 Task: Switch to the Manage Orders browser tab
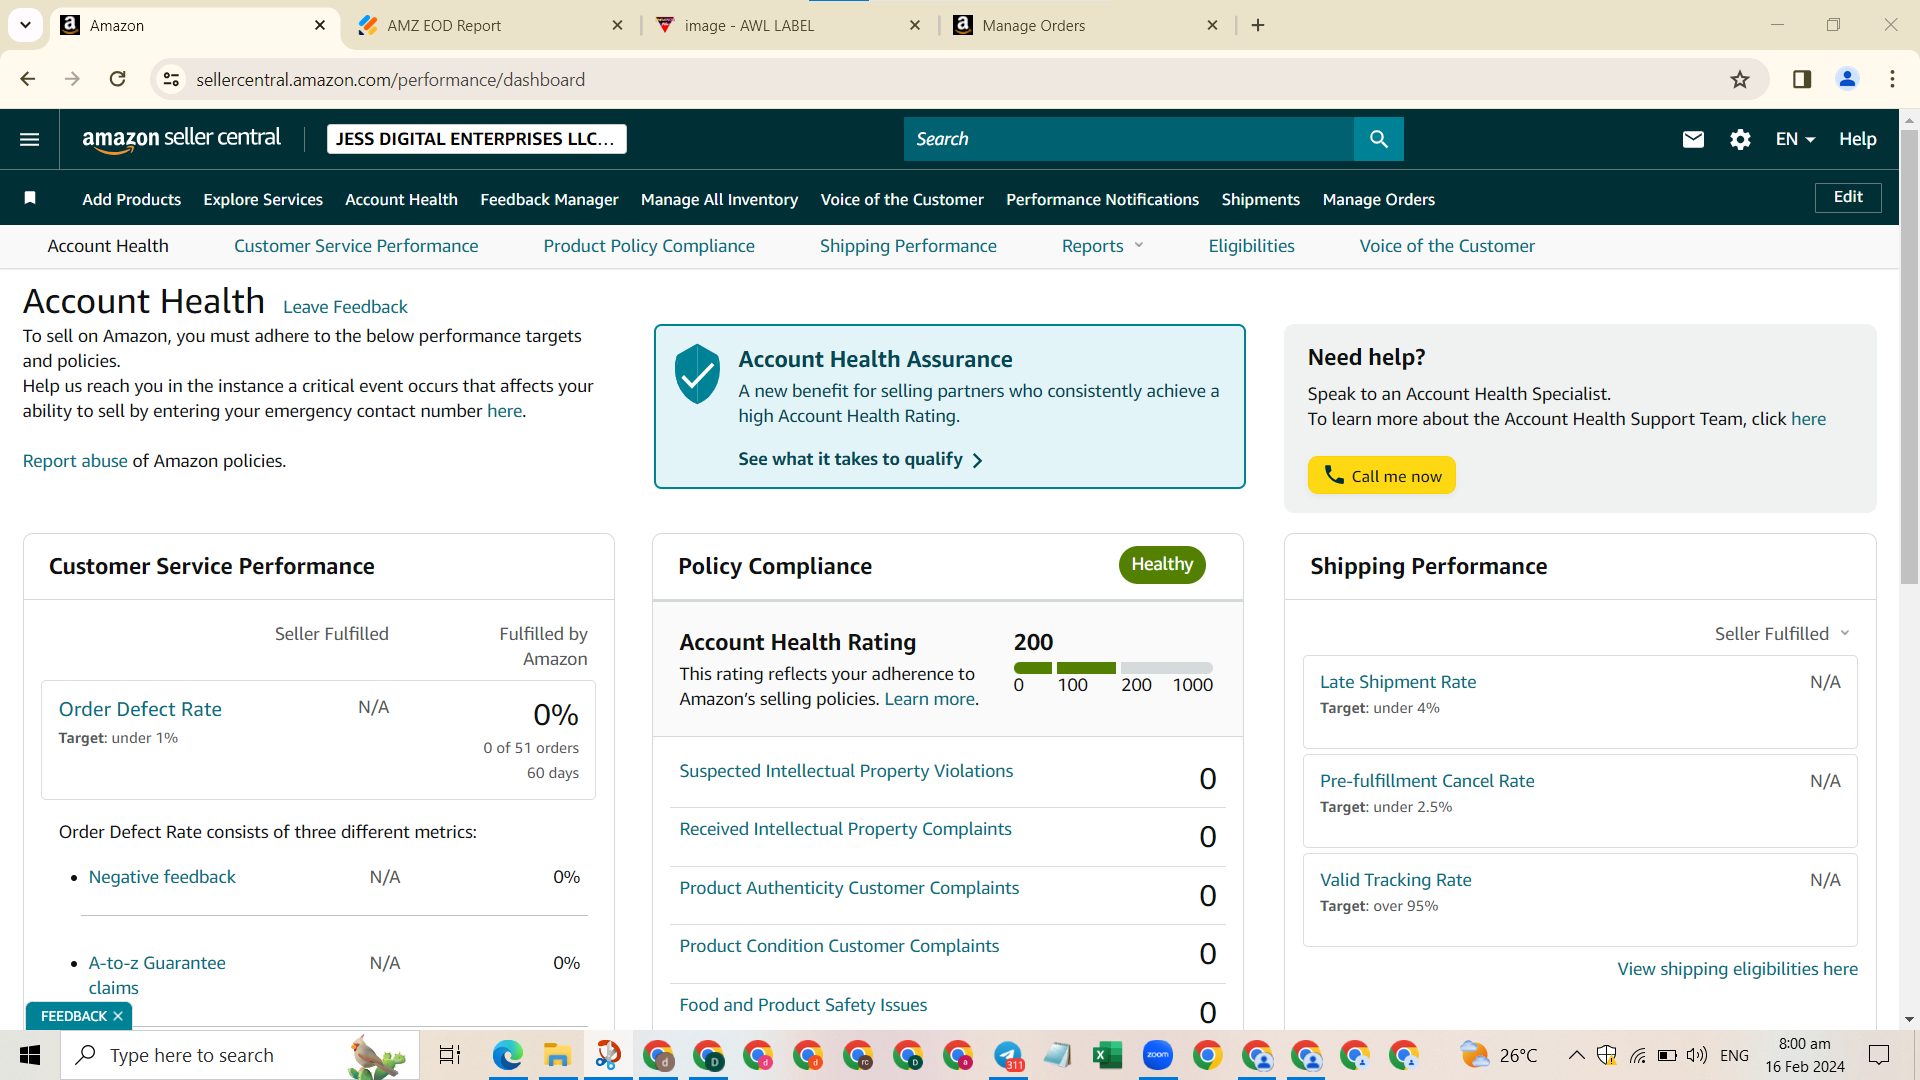click(1086, 25)
